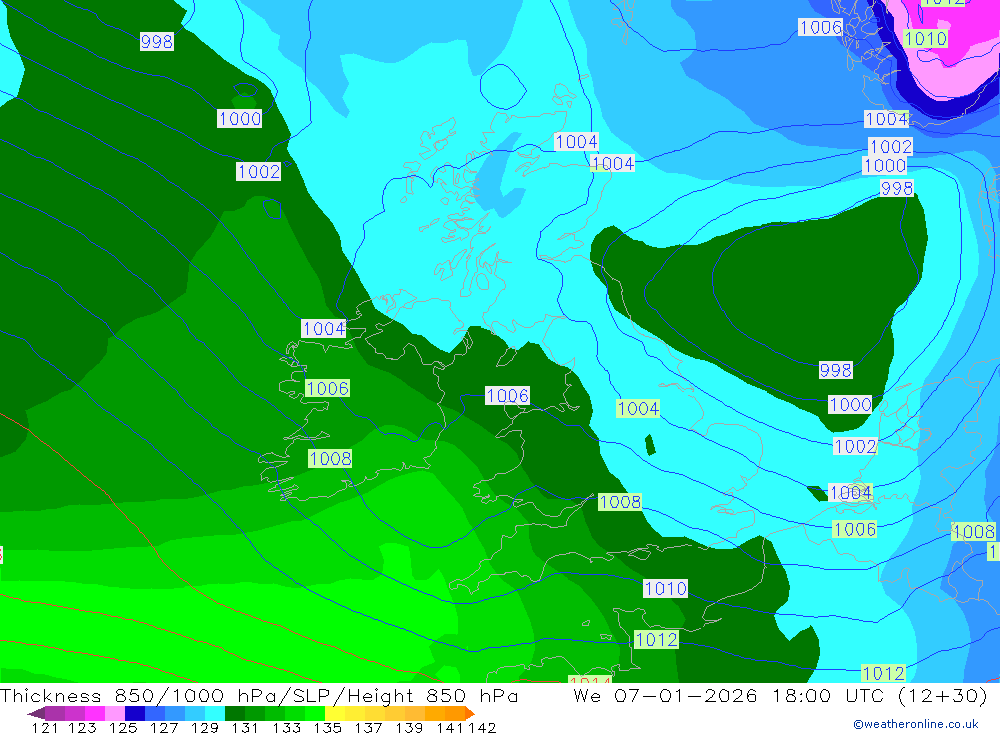Click the '1002' label in the northwest Atlantic
1000x733 pixels.
tap(258, 172)
